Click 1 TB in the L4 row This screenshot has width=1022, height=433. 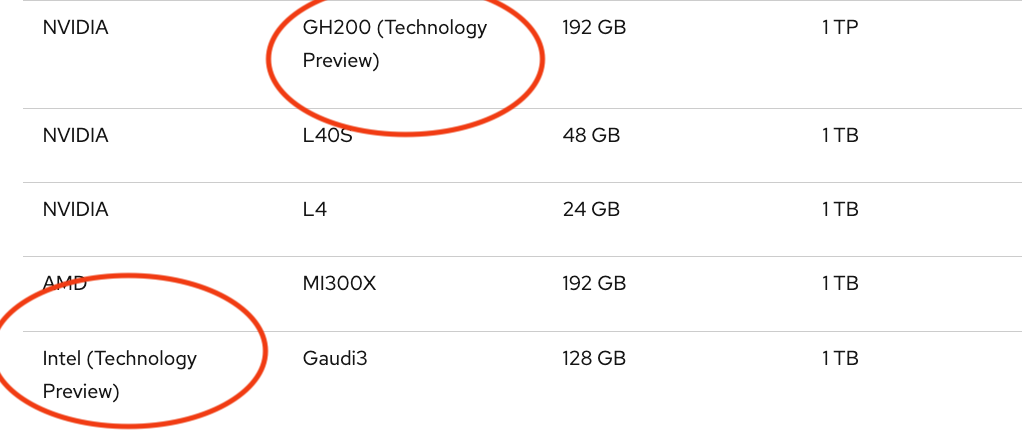(840, 209)
